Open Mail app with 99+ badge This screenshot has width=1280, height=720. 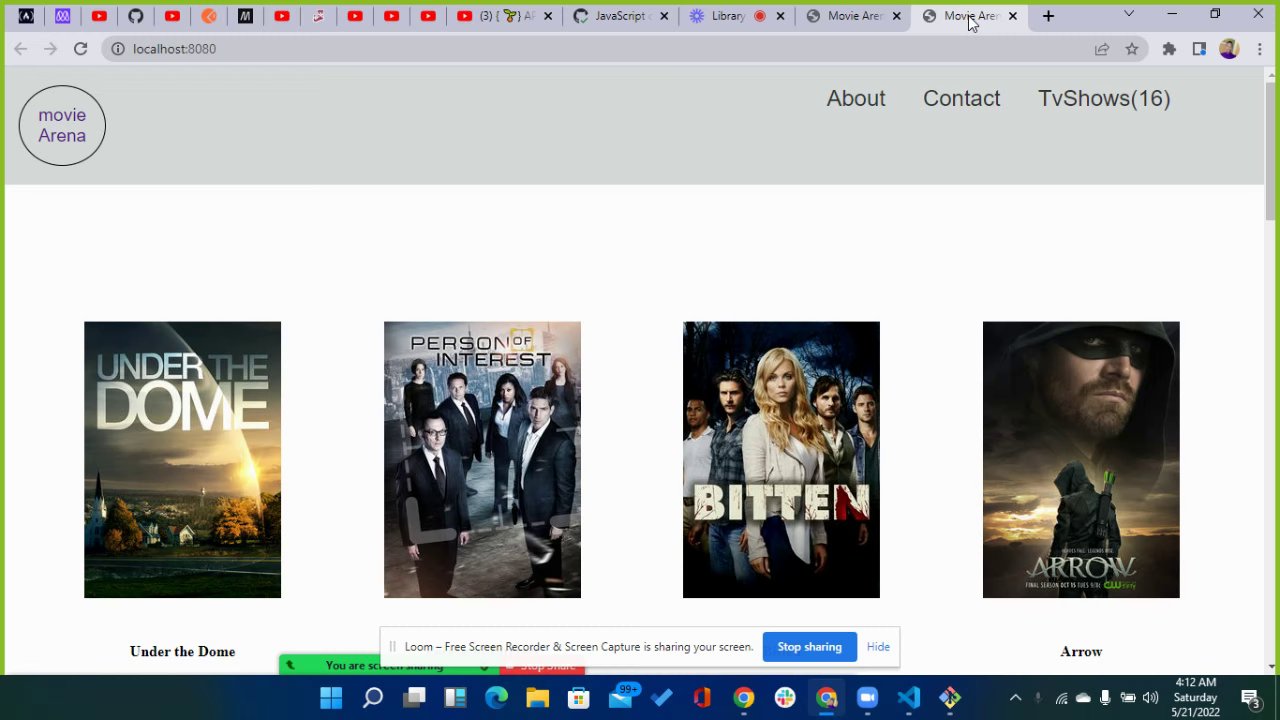pyautogui.click(x=622, y=697)
